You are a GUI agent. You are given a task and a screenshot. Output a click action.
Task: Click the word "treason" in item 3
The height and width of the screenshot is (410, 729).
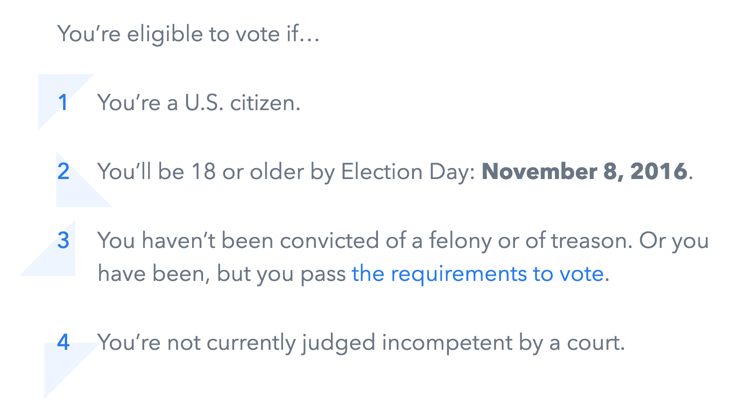tap(574, 241)
